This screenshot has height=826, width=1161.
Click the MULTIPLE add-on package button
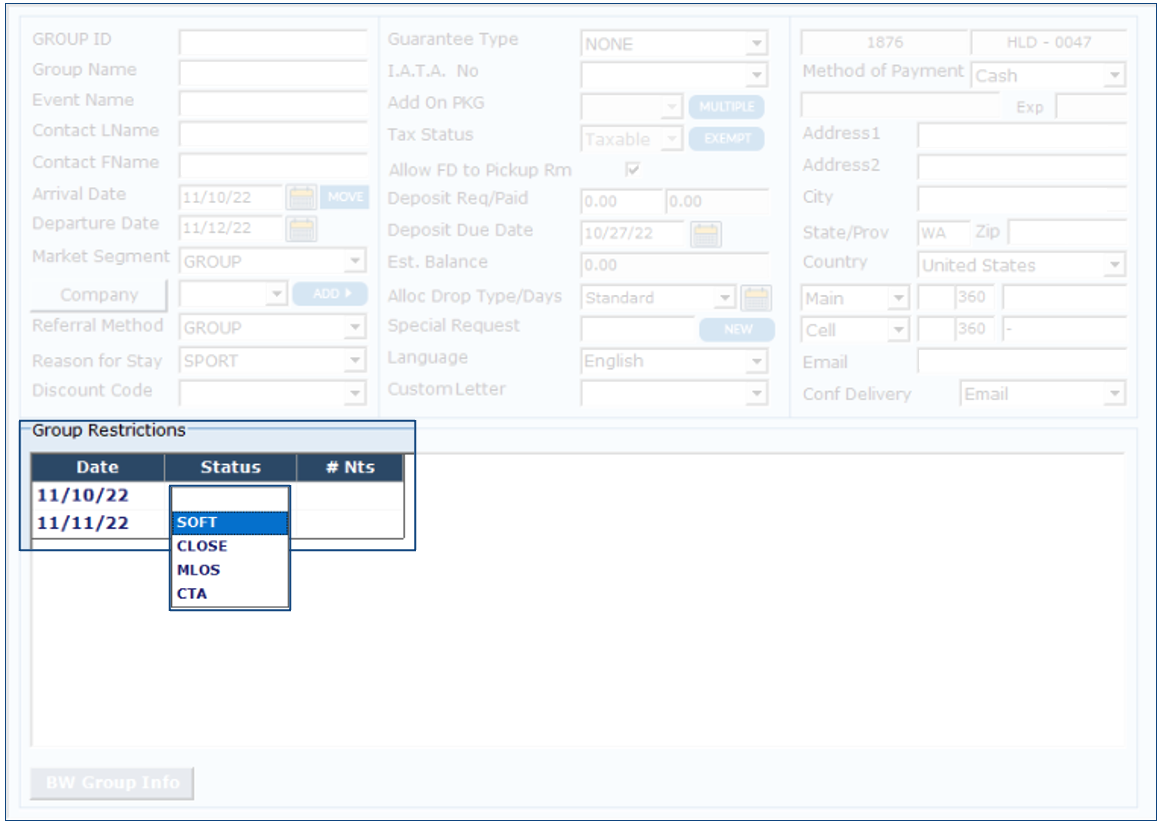coord(727,107)
